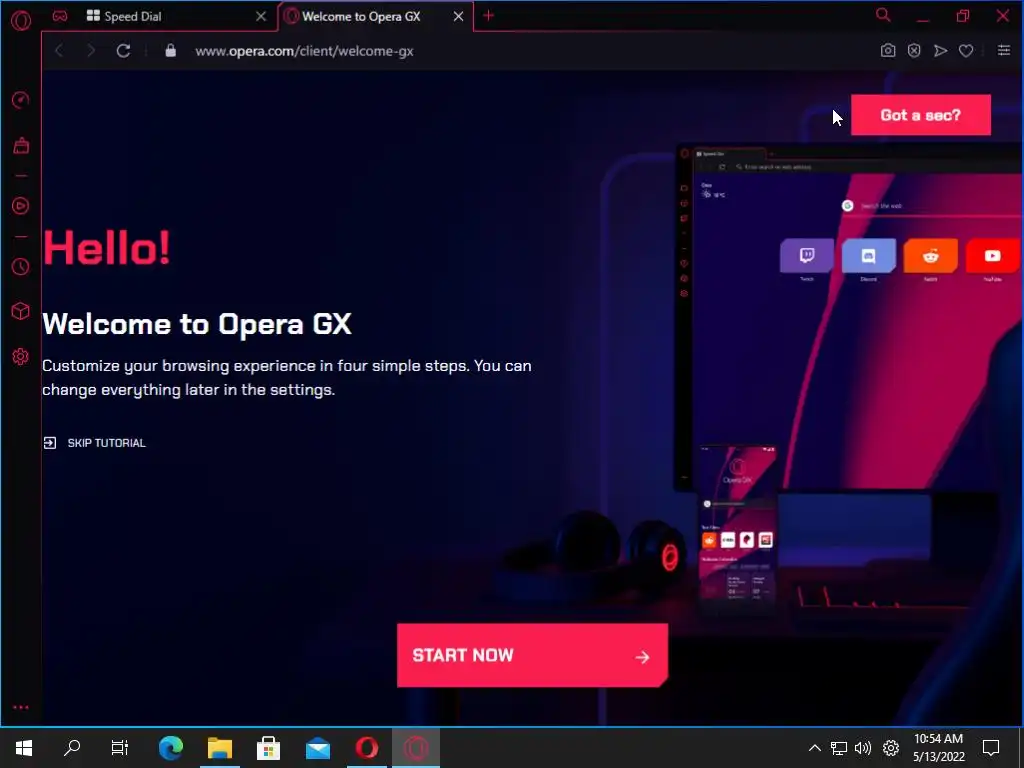Image resolution: width=1024 pixels, height=768 pixels.
Task: Search in tabs magnifier icon
Action: [x=883, y=15]
